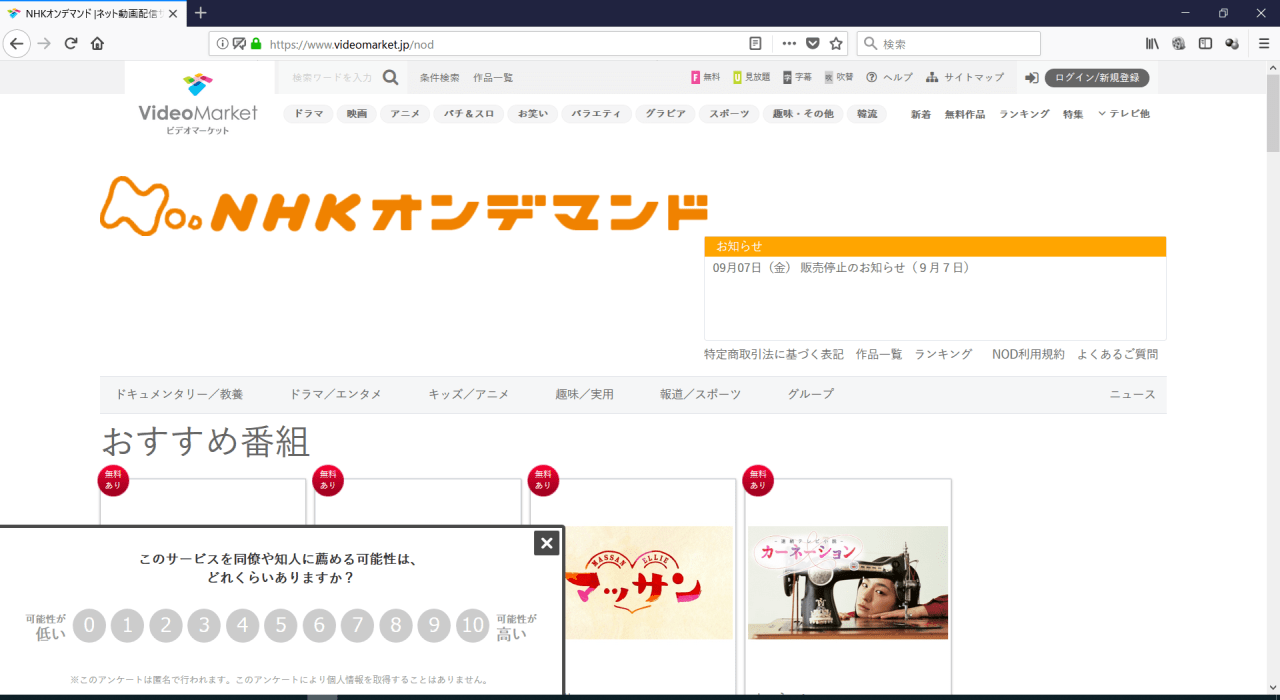Click the login arrow icon
1280x700 pixels.
point(1032,78)
